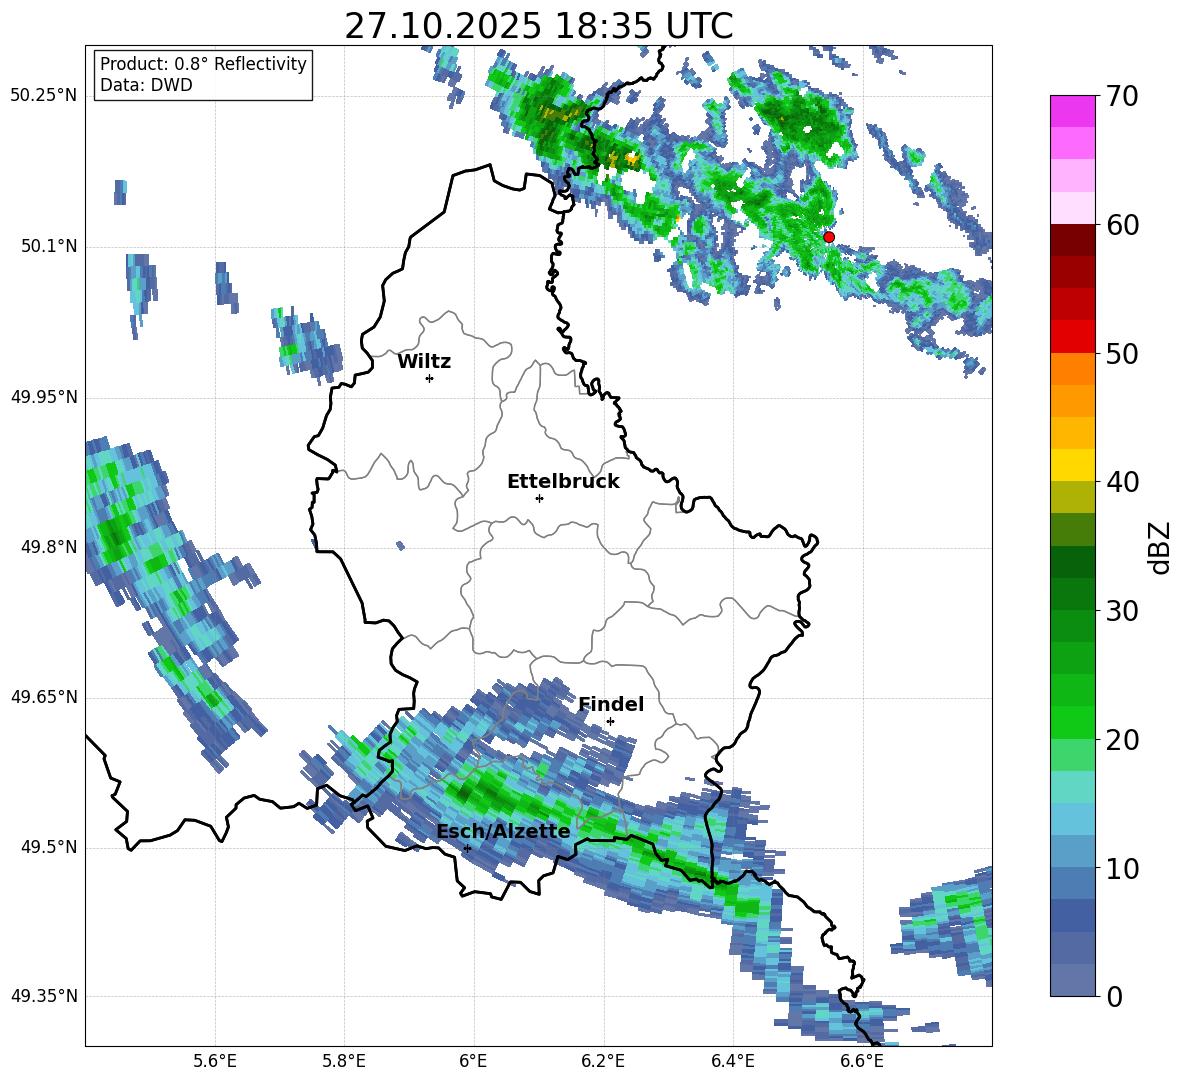The image size is (1184, 1081).
Task: Click the cross marker below Ettelbruck
Action: coord(539,498)
